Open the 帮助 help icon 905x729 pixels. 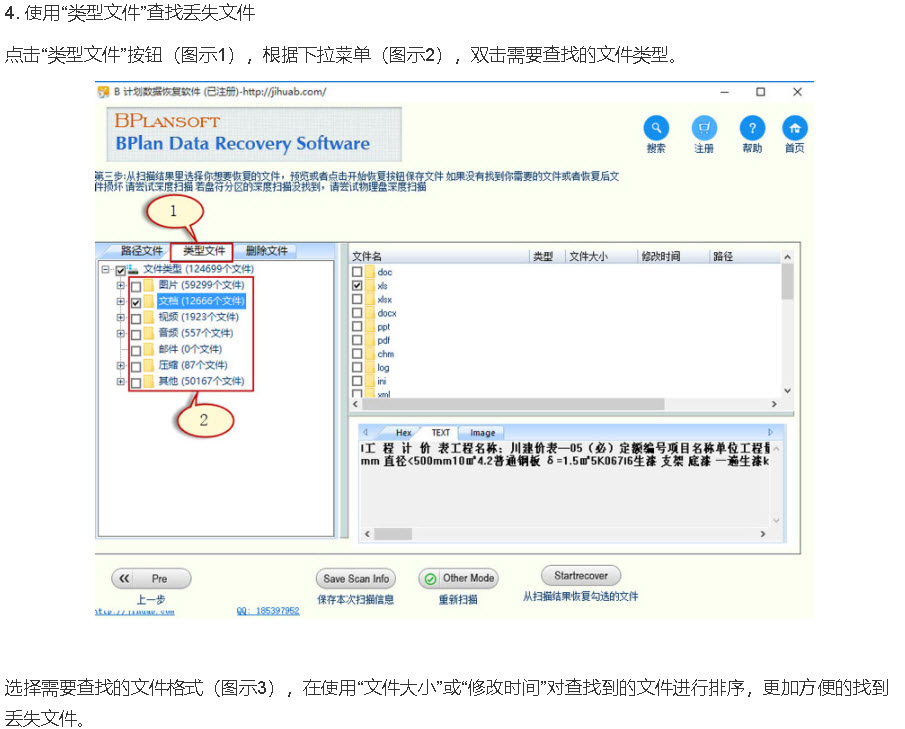(x=752, y=128)
